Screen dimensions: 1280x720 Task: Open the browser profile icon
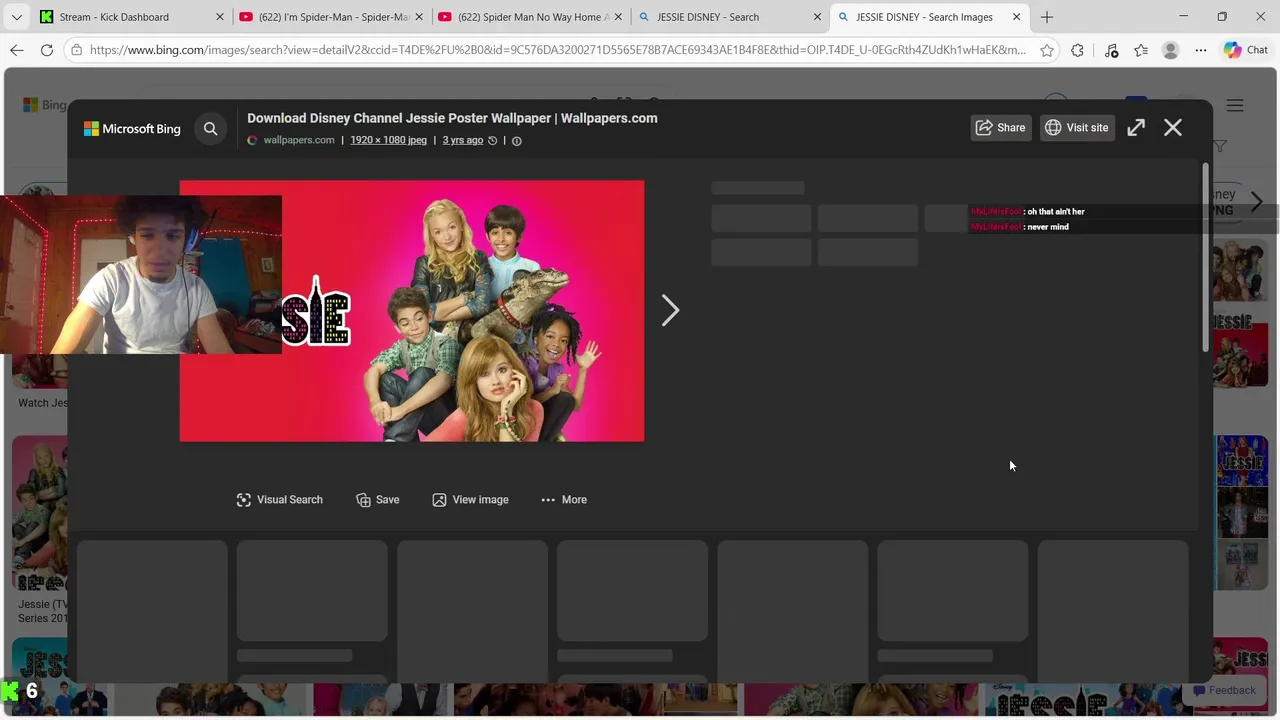1171,50
